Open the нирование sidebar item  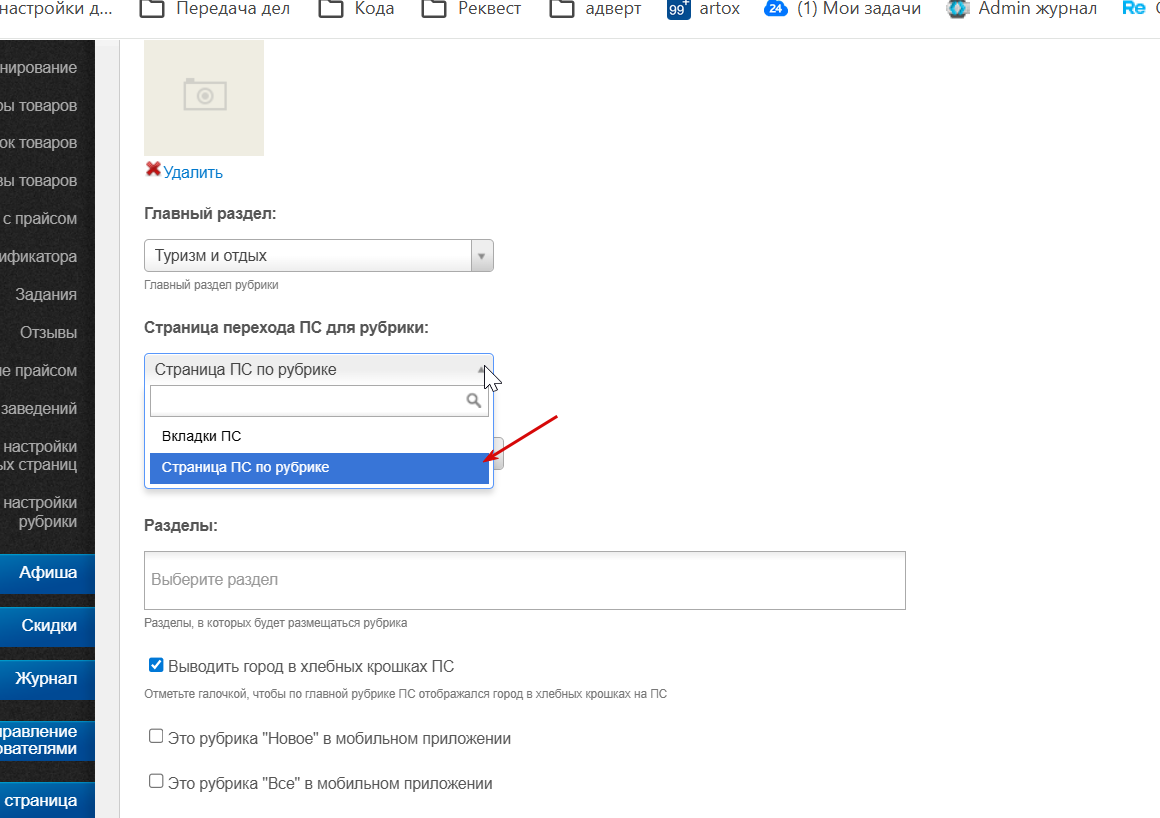coord(38,67)
